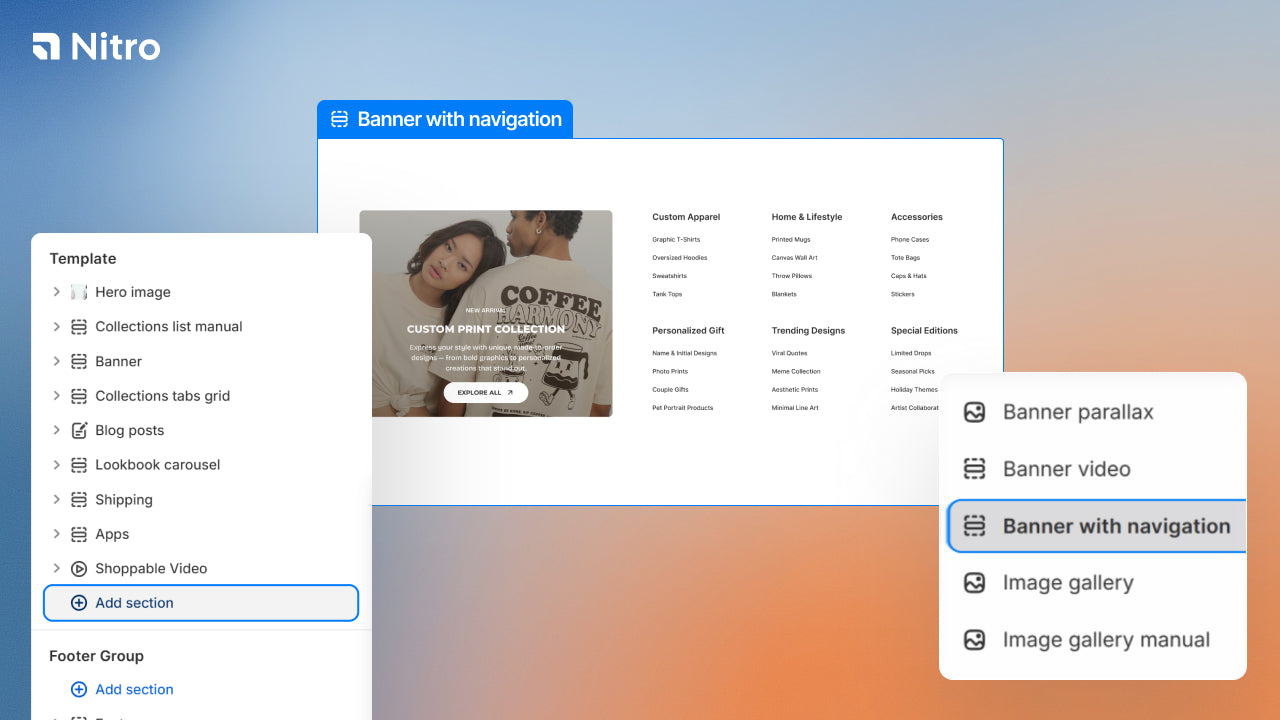The width and height of the screenshot is (1280, 720).
Task: Click the Image gallery manual picture icon
Action: [x=974, y=640]
